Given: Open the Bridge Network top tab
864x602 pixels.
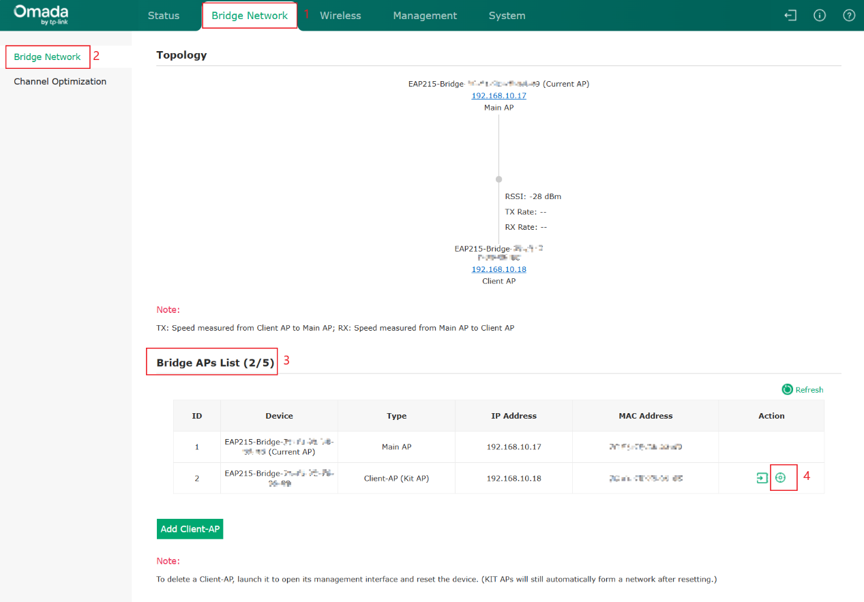Looking at the screenshot, I should point(249,15).
